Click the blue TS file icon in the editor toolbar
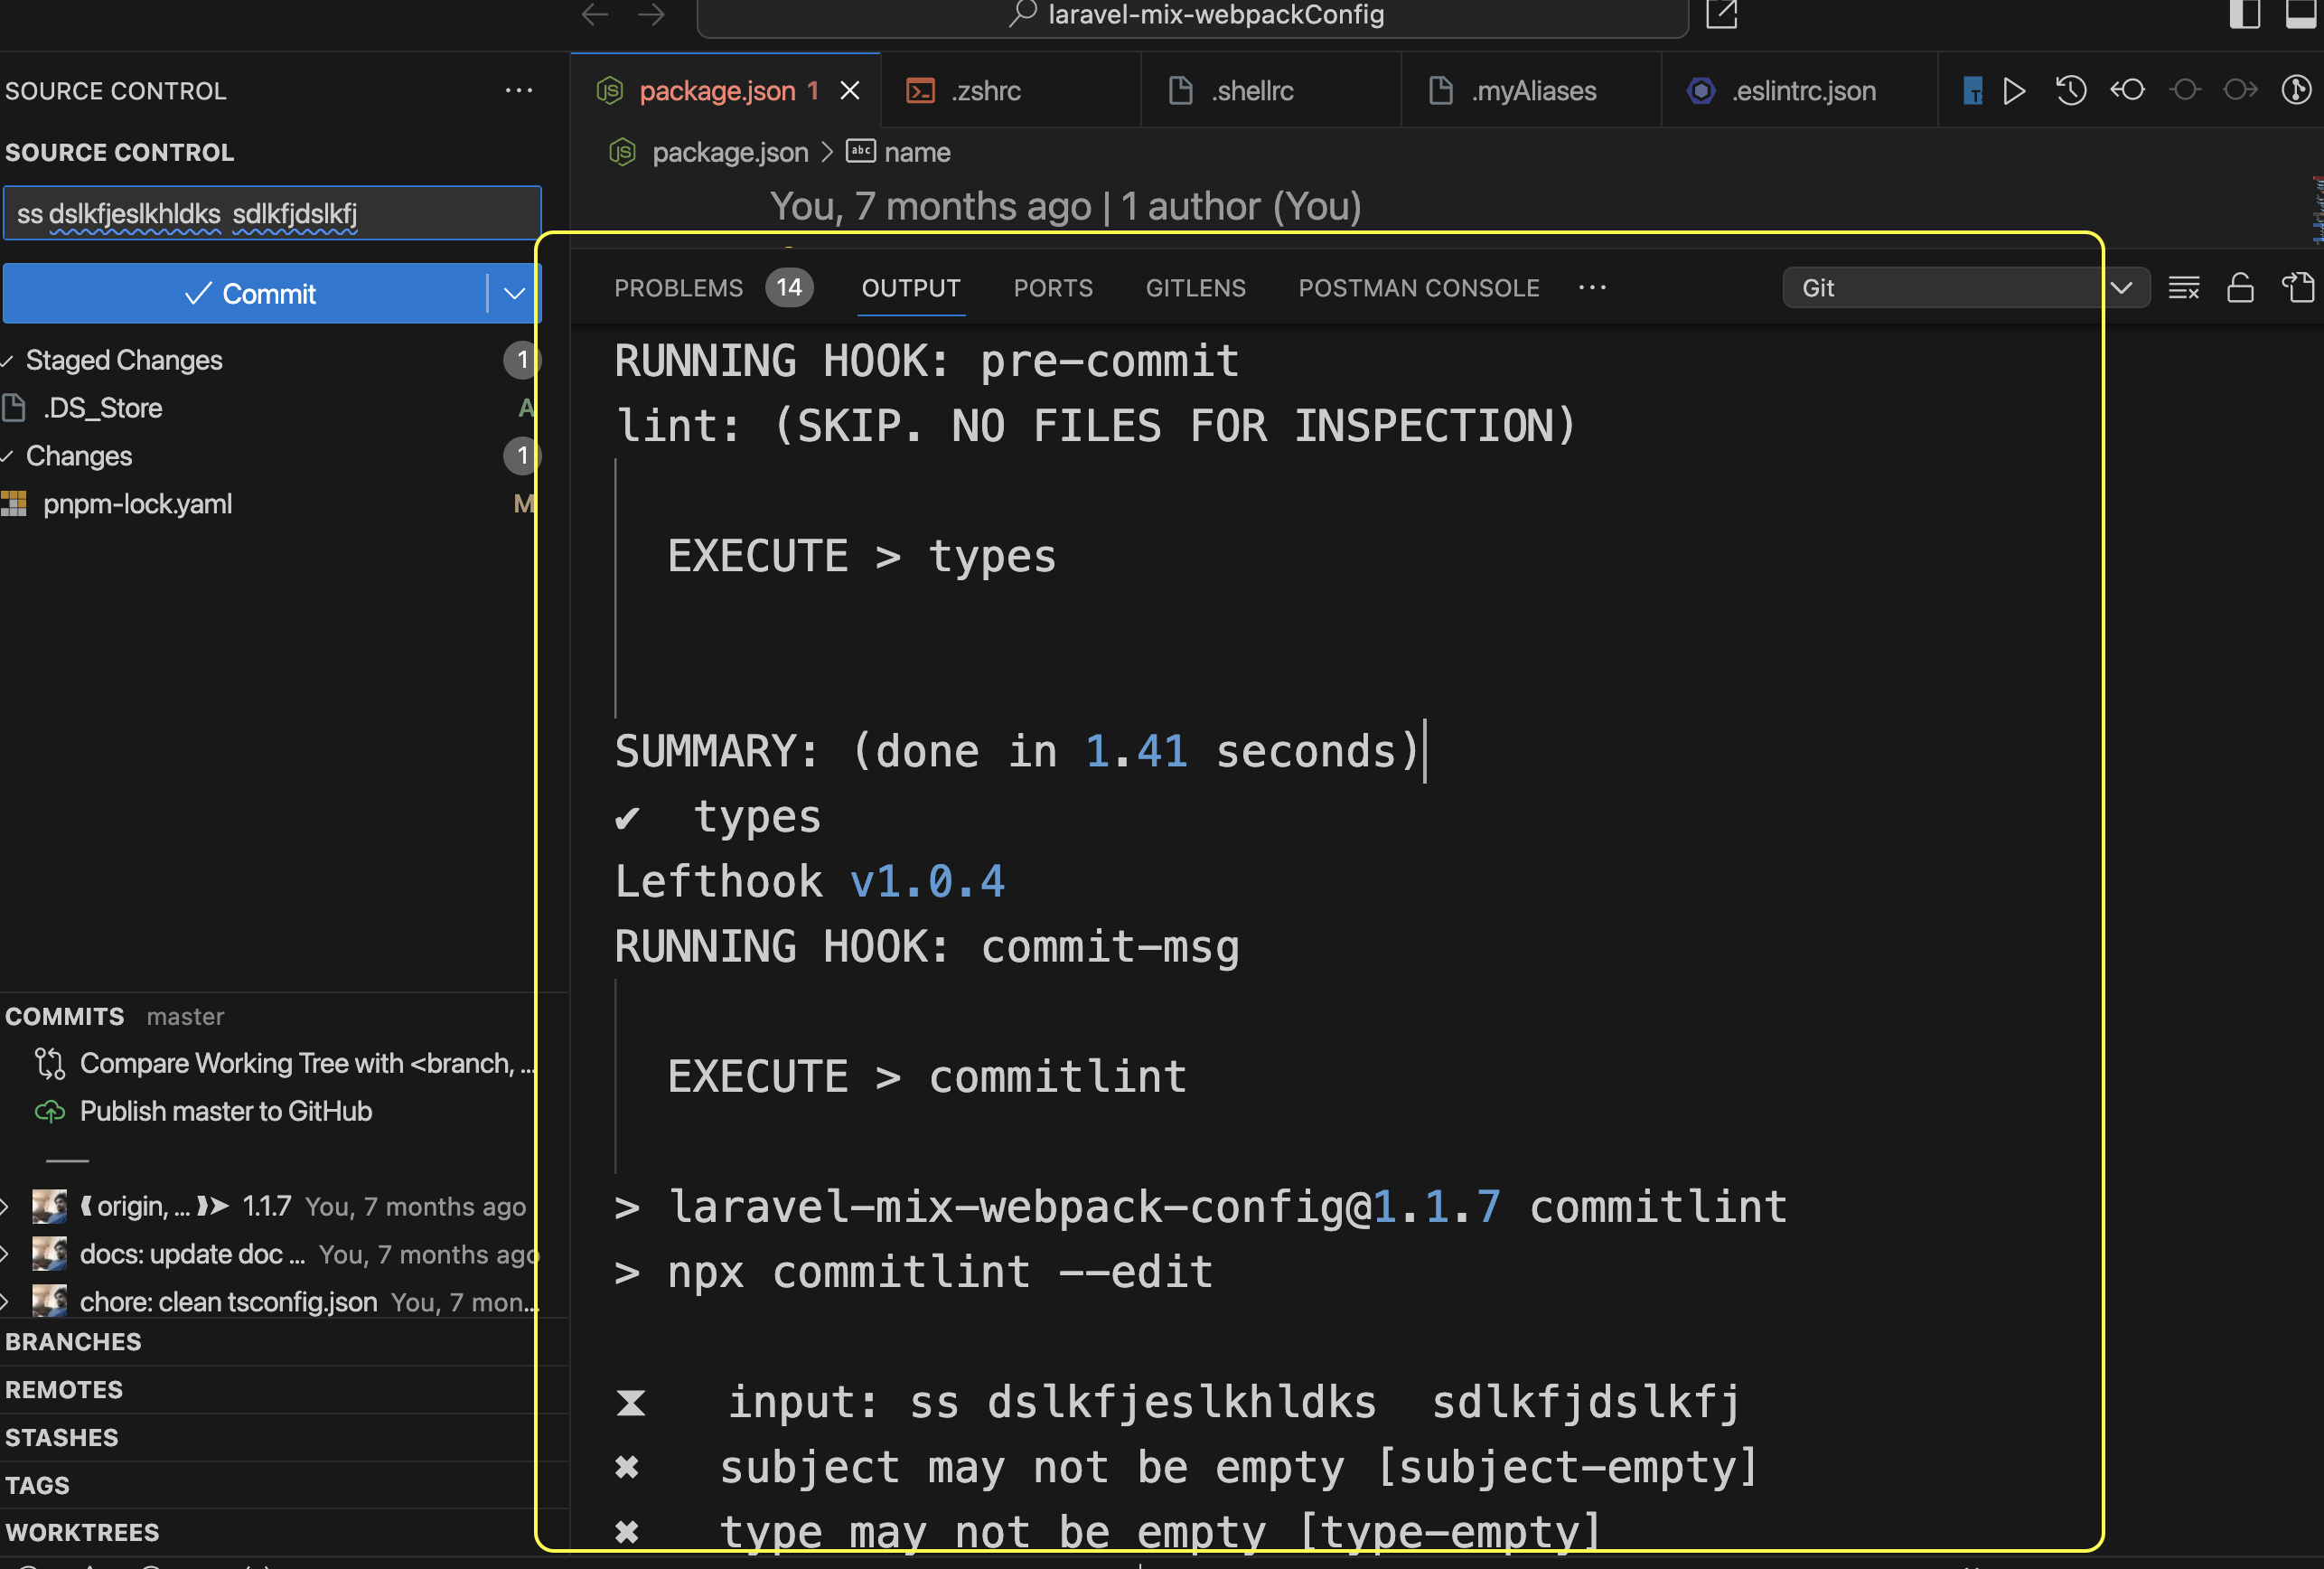 1972,91
